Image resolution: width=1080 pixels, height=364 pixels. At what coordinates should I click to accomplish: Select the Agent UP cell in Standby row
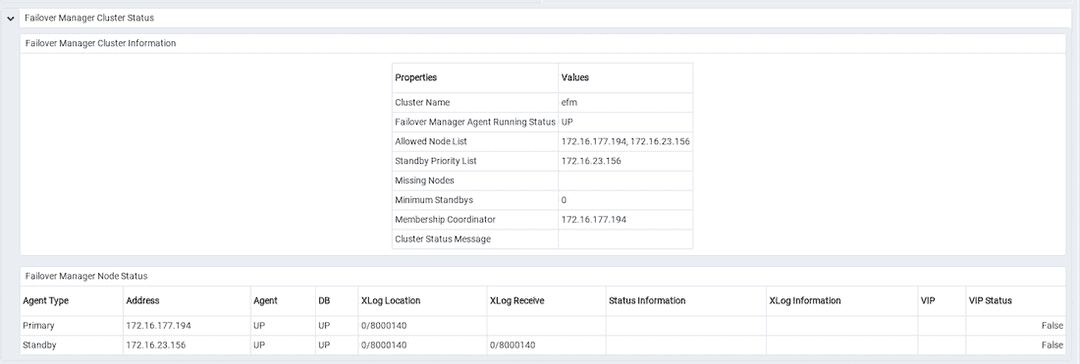(283, 345)
